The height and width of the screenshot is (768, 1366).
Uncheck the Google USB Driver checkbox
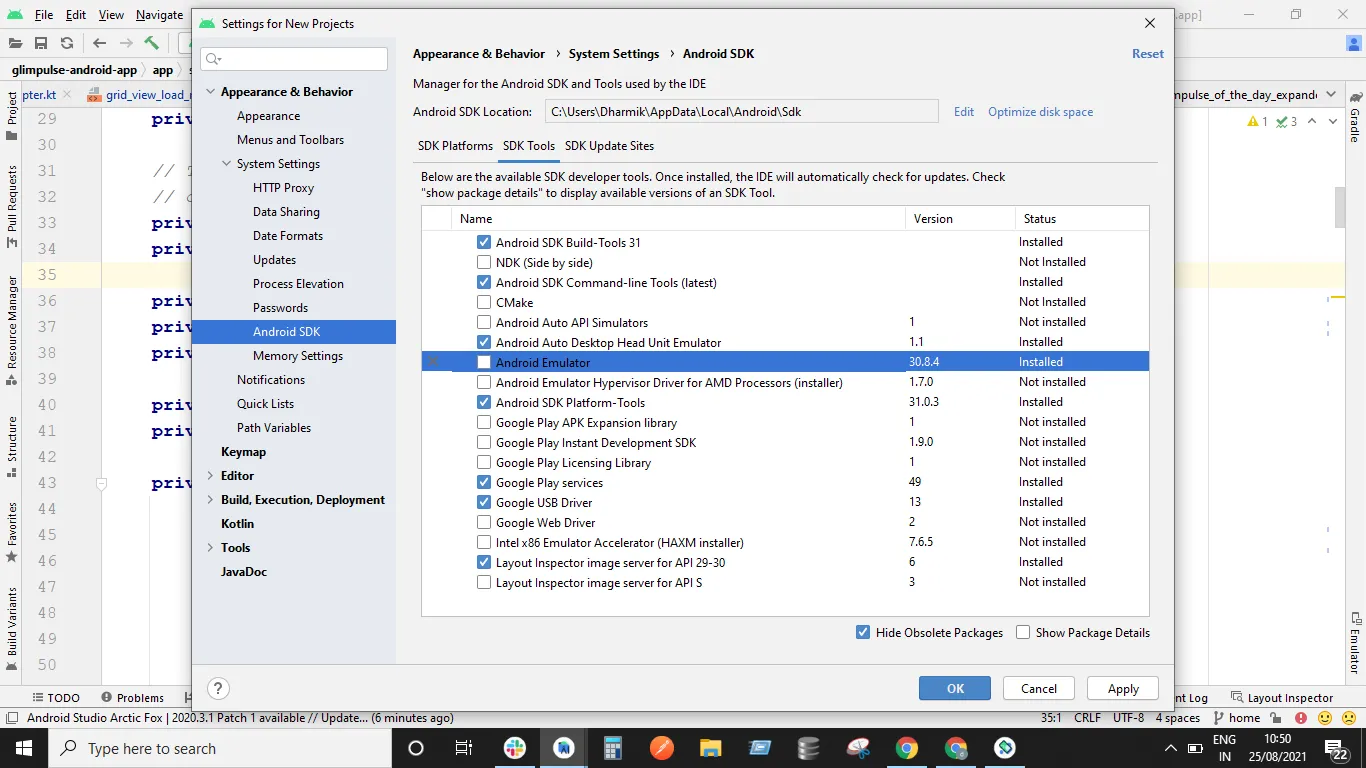click(x=484, y=502)
